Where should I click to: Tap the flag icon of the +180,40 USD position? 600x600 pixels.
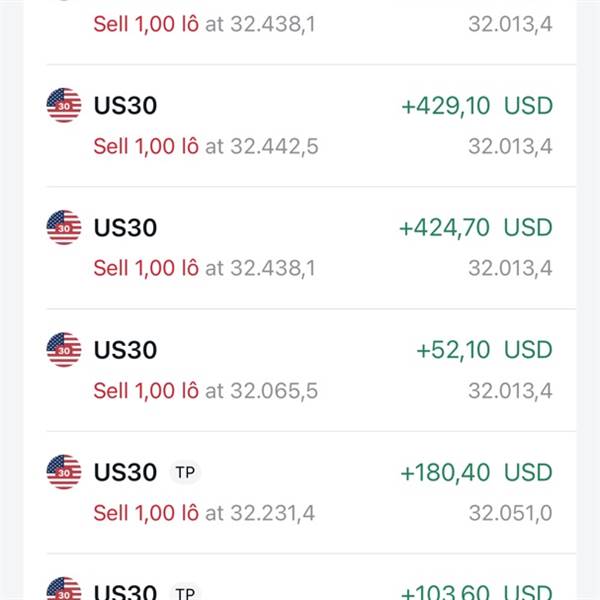pyautogui.click(x=64, y=471)
